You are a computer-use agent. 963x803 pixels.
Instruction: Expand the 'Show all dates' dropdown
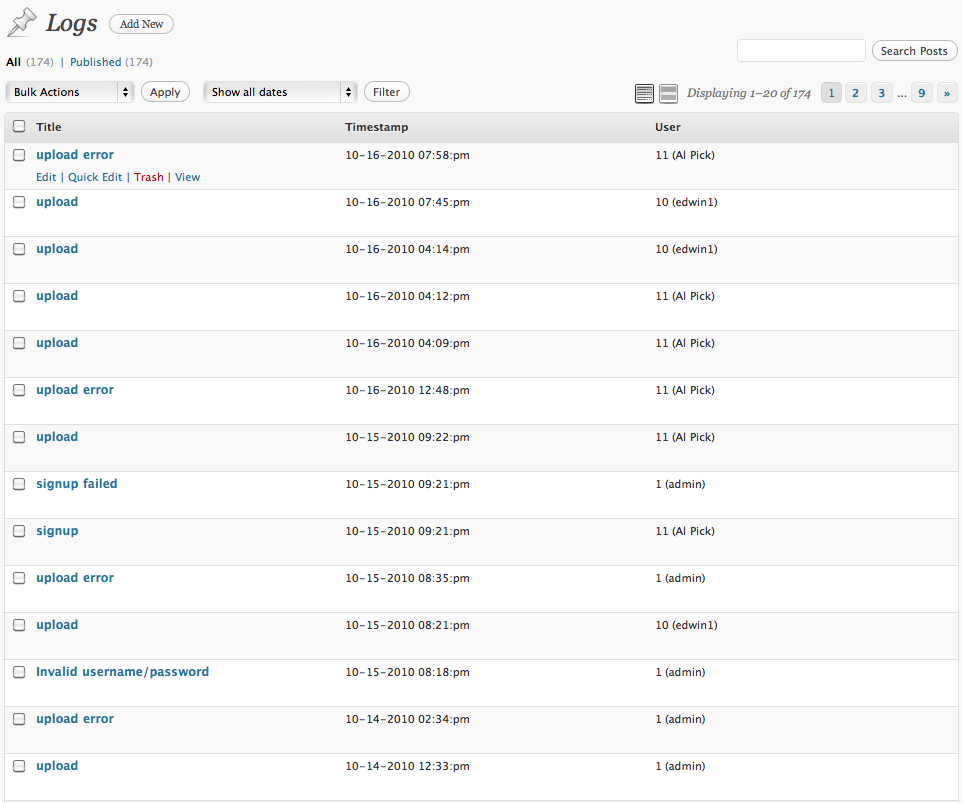tap(280, 92)
